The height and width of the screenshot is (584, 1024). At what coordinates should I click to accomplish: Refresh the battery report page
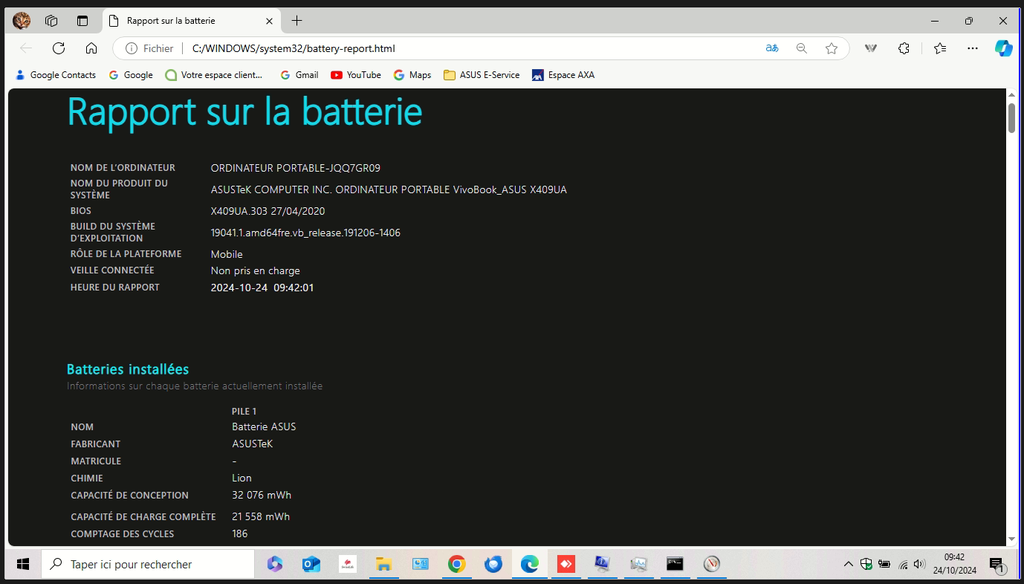[x=59, y=48]
